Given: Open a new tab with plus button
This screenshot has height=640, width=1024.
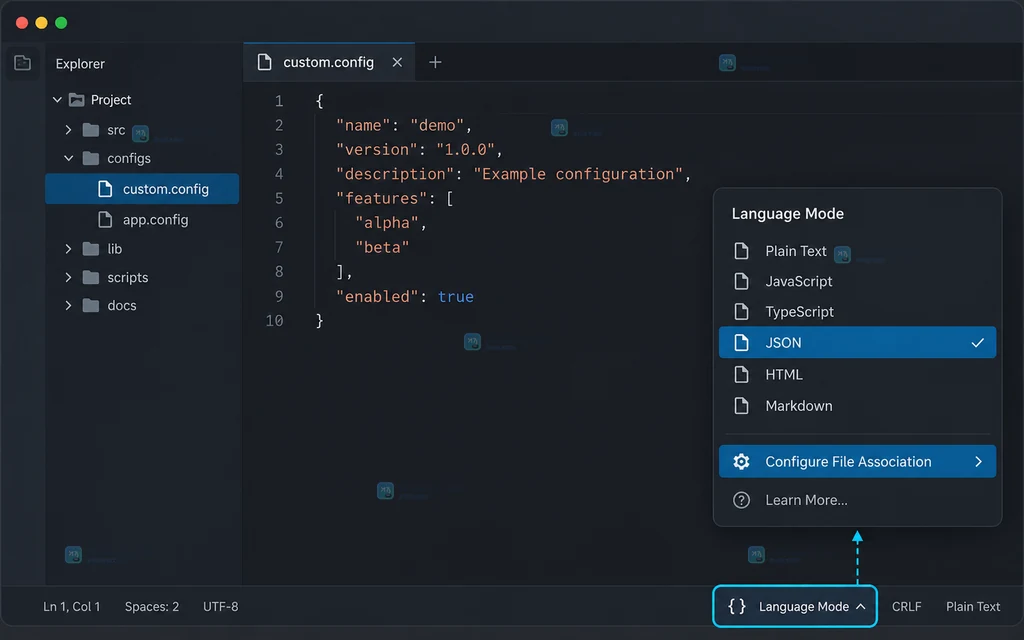Looking at the screenshot, I should click(x=435, y=62).
